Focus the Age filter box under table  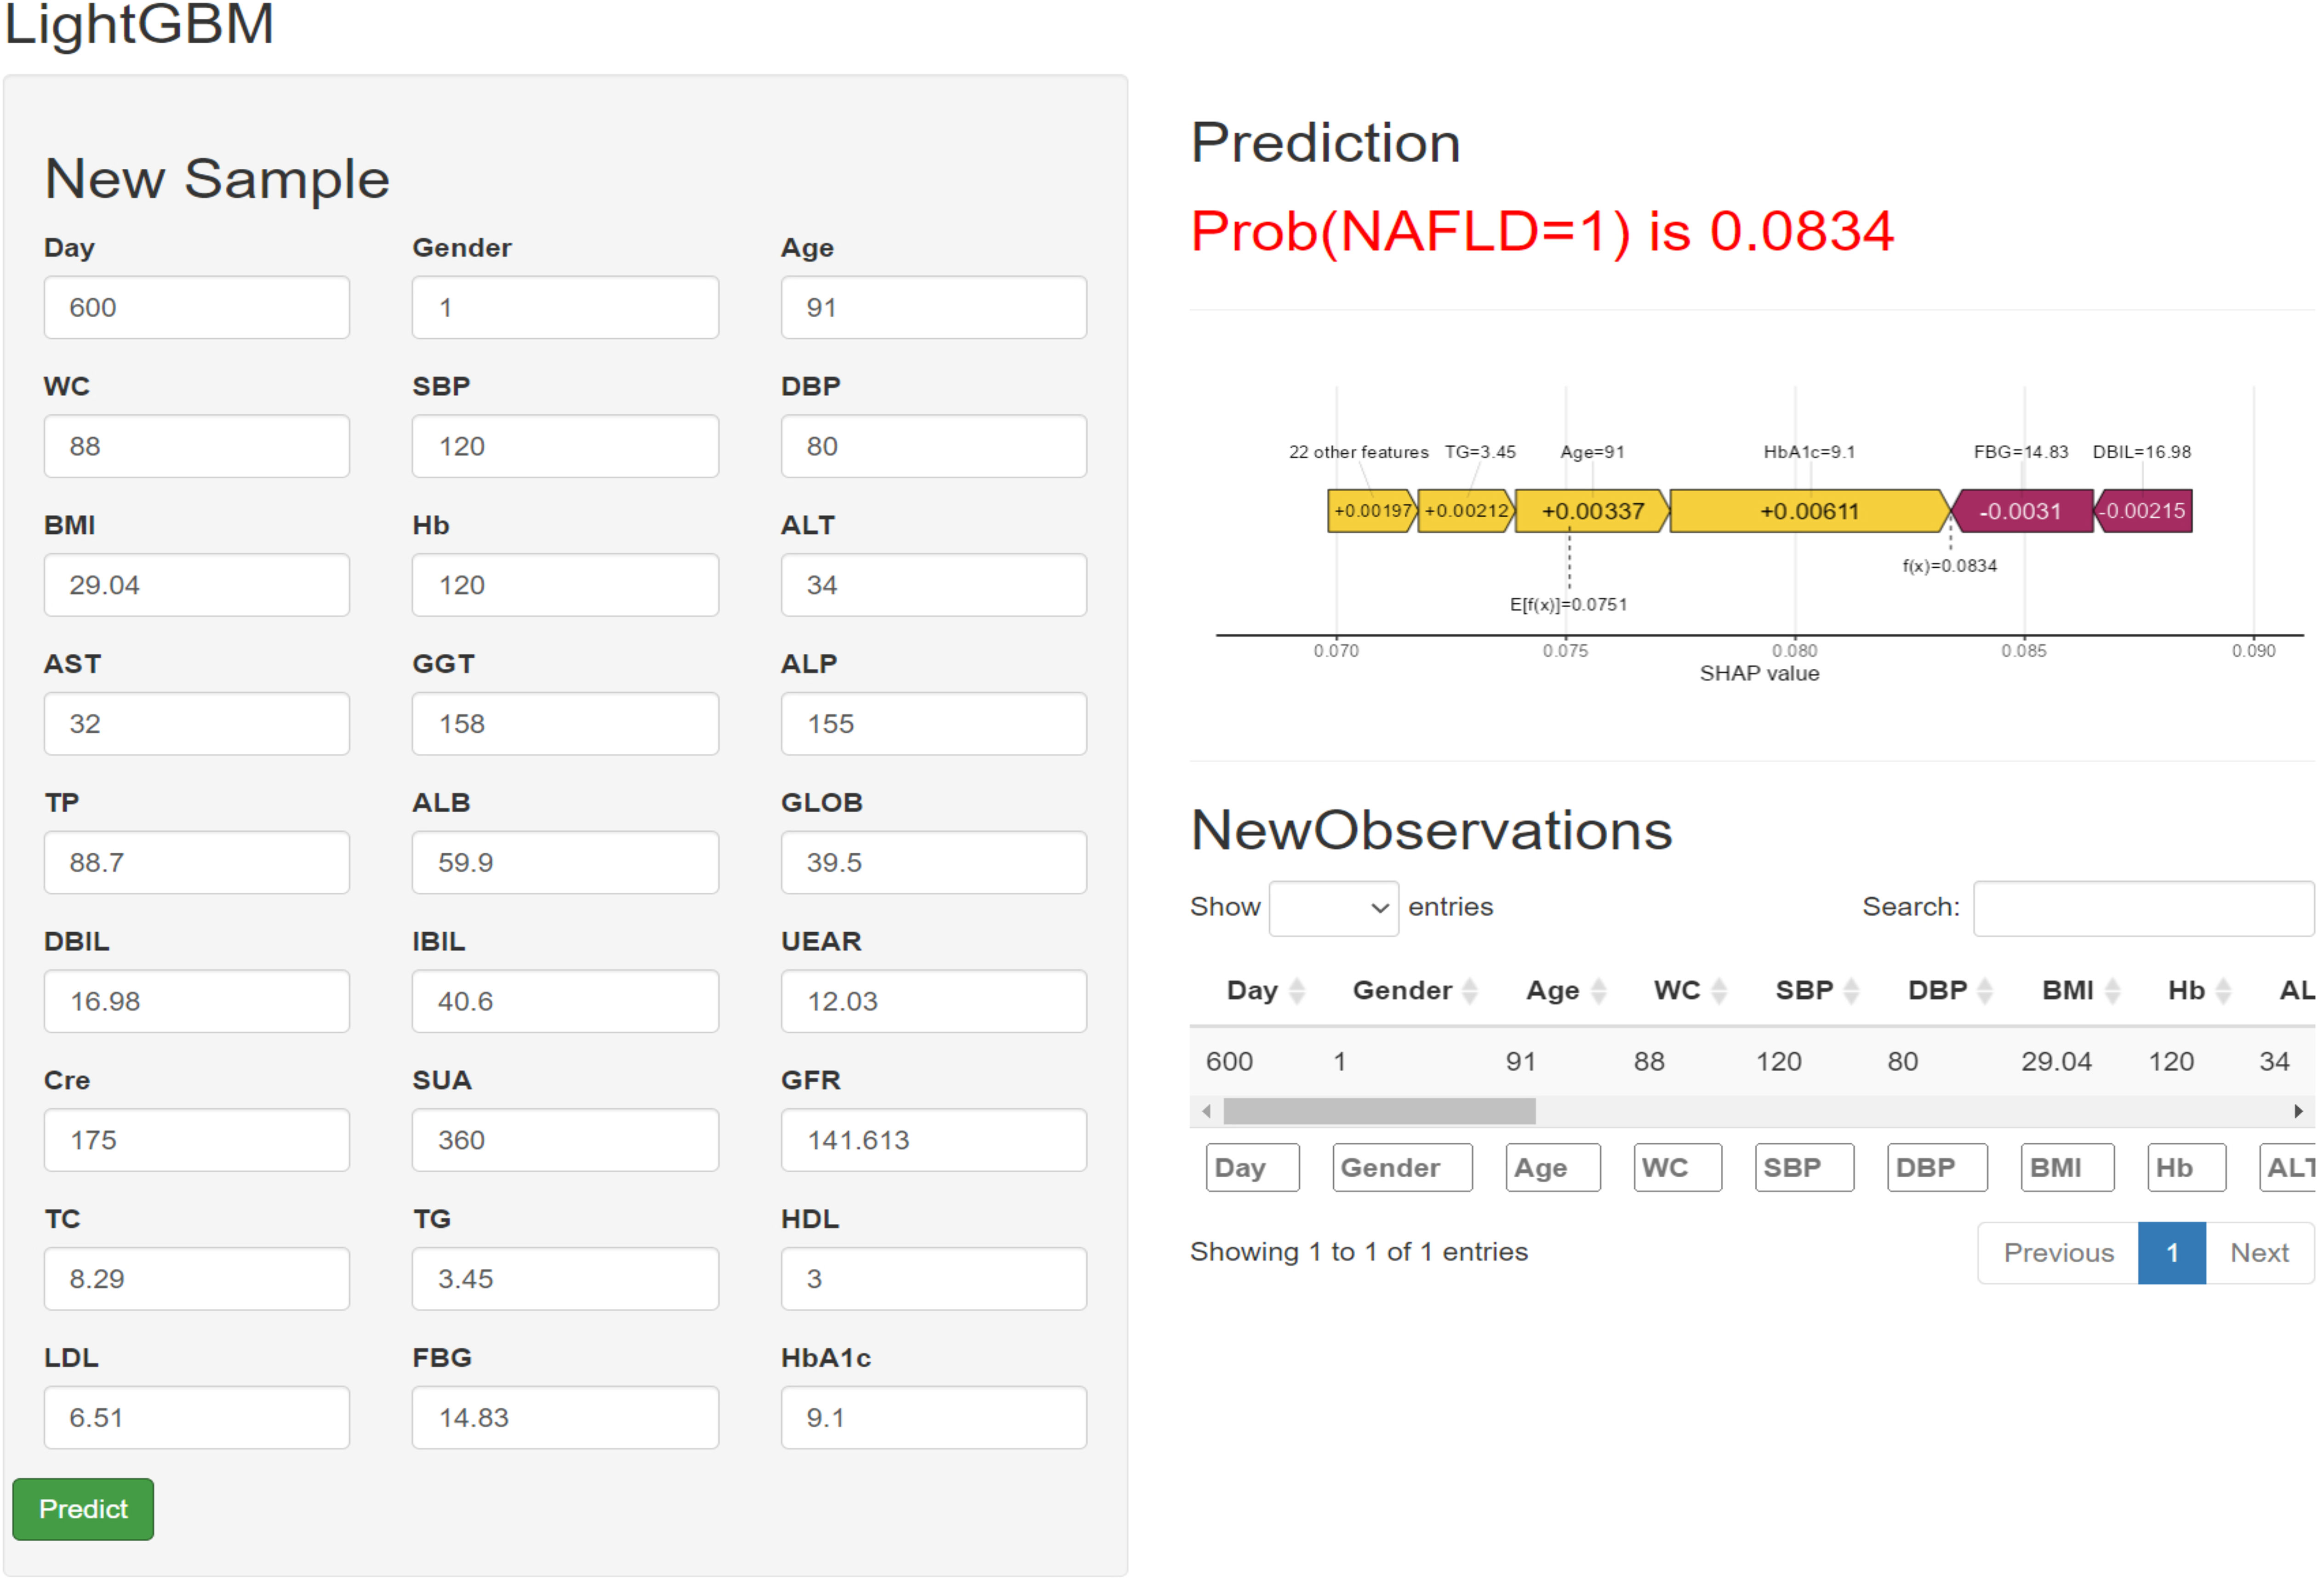pyautogui.click(x=1552, y=1167)
